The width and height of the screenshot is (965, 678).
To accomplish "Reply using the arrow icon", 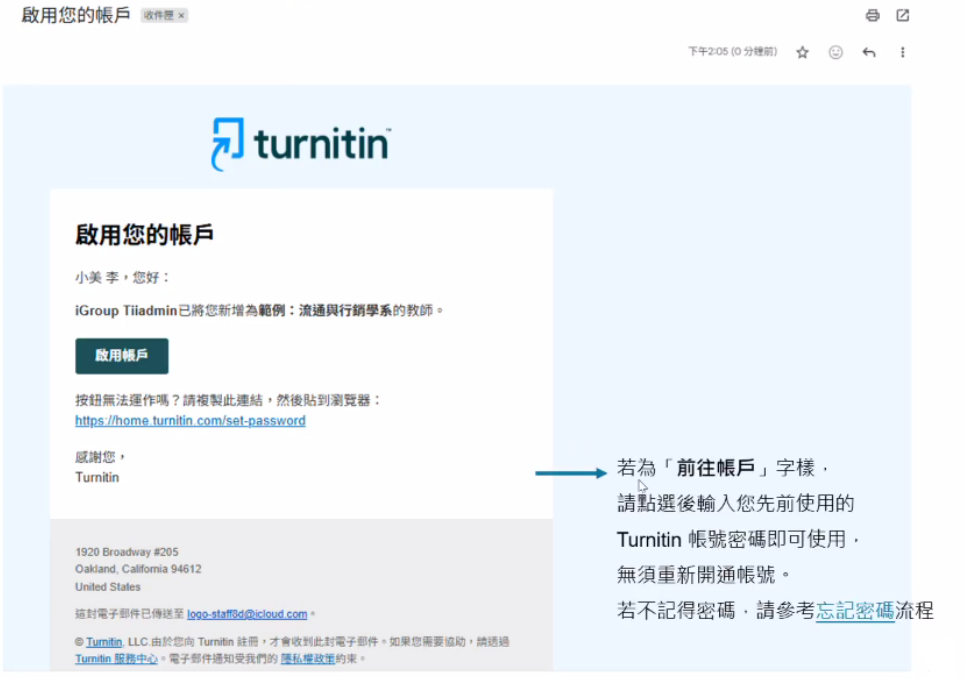I will click(x=868, y=52).
